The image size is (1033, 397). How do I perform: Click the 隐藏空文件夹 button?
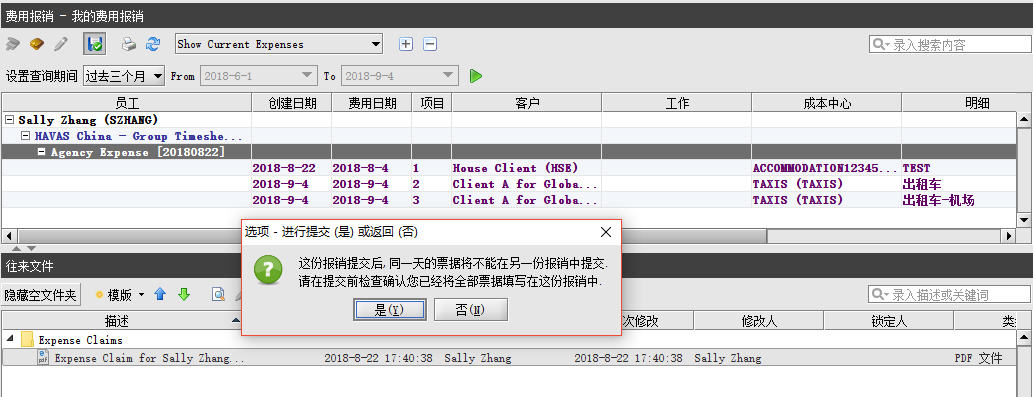click(41, 294)
